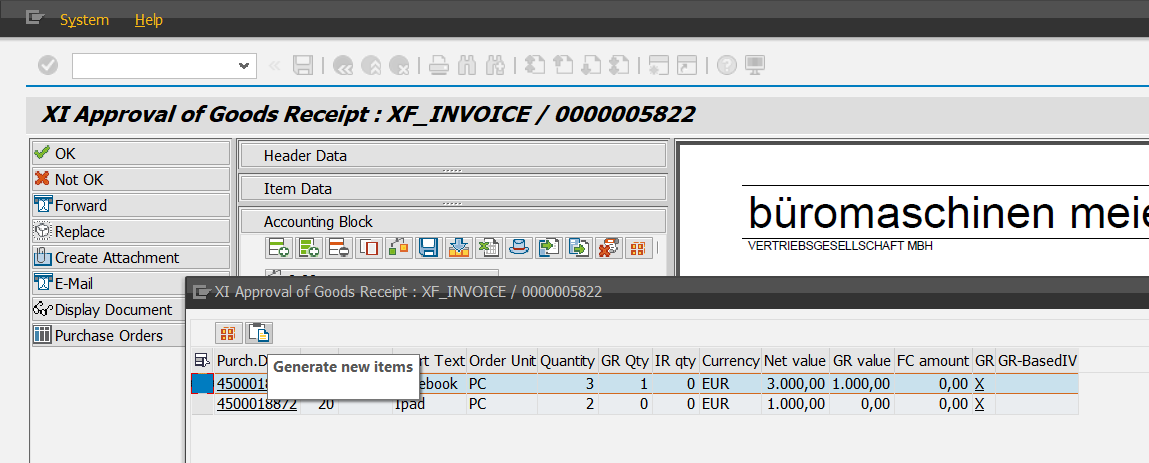Select the row of purchase order 4500018872

pyautogui.click(x=201, y=404)
